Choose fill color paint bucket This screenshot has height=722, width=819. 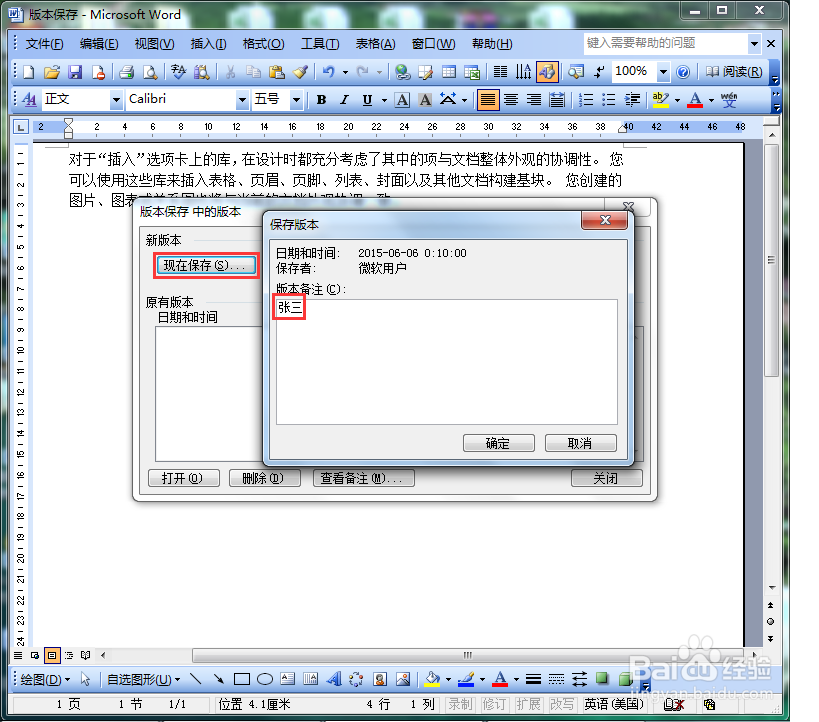click(x=432, y=679)
